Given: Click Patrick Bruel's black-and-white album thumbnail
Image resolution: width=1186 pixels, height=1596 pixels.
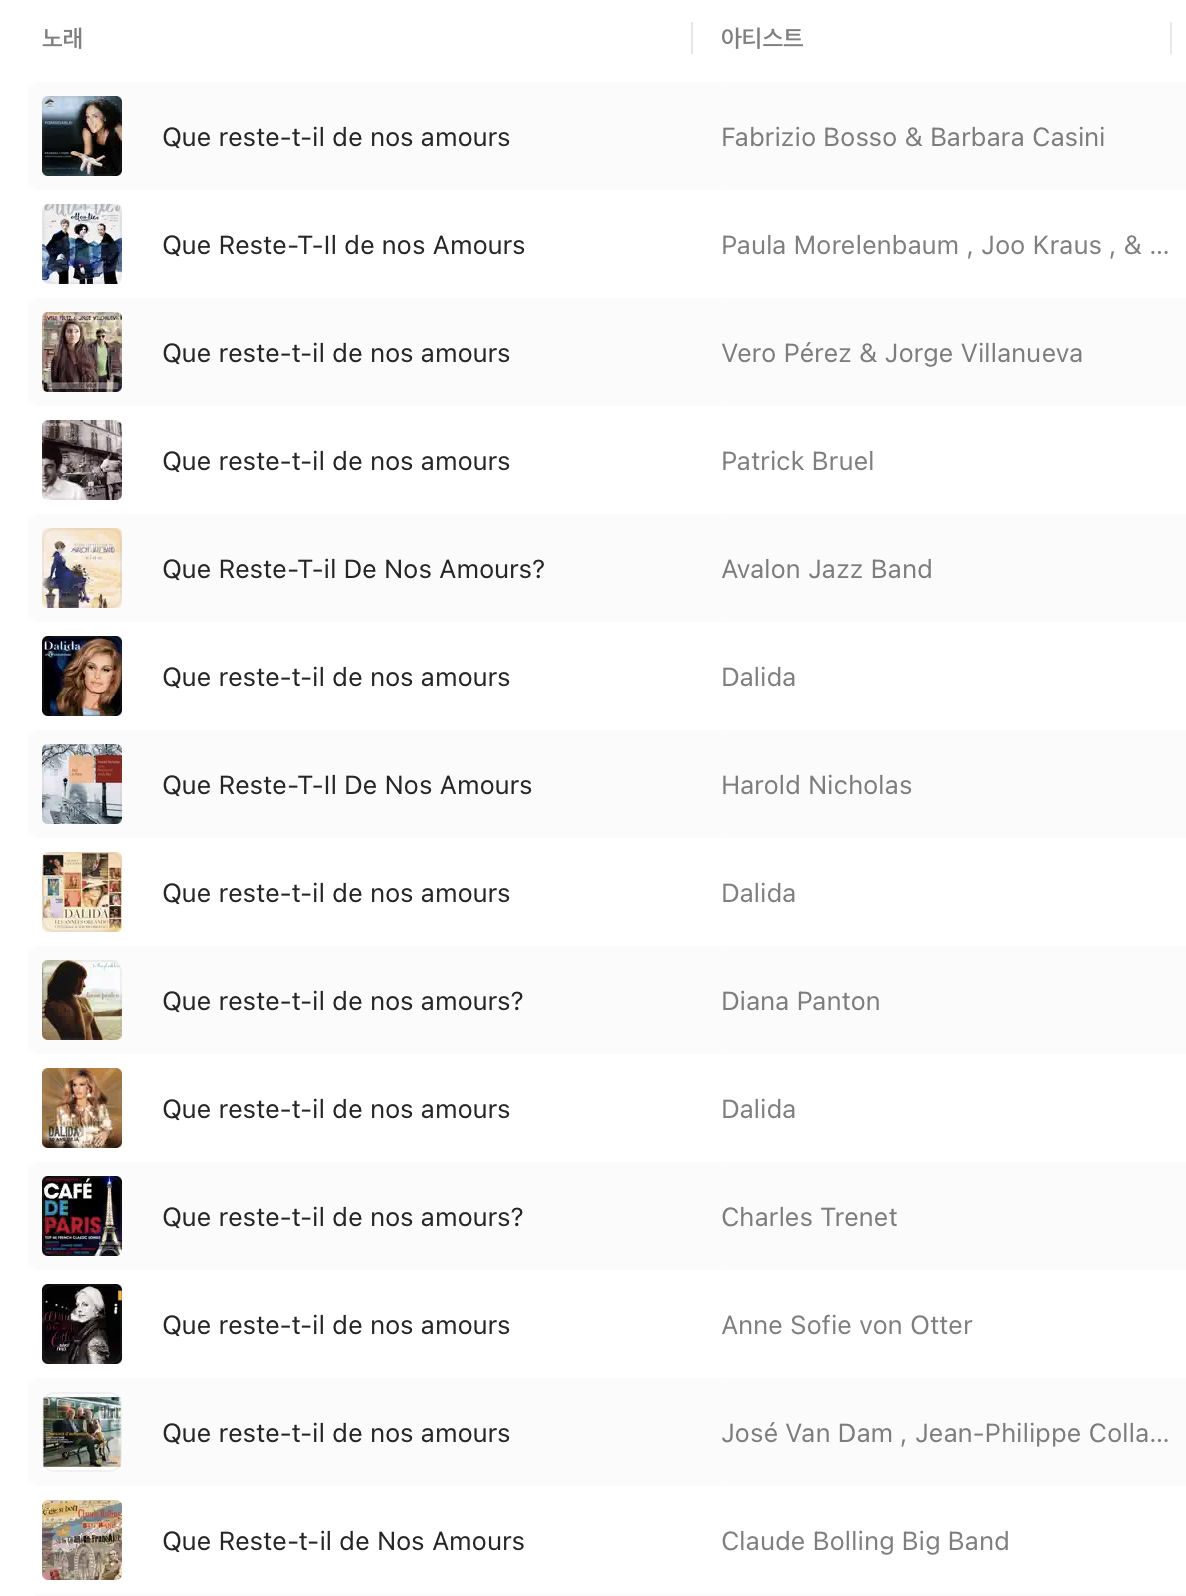Looking at the screenshot, I should pos(82,460).
